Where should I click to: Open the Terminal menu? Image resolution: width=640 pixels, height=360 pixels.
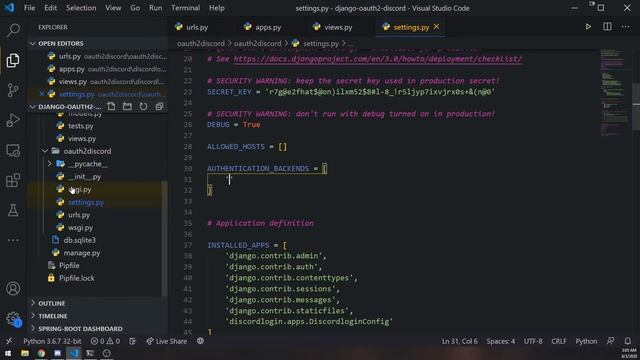pos(186,8)
